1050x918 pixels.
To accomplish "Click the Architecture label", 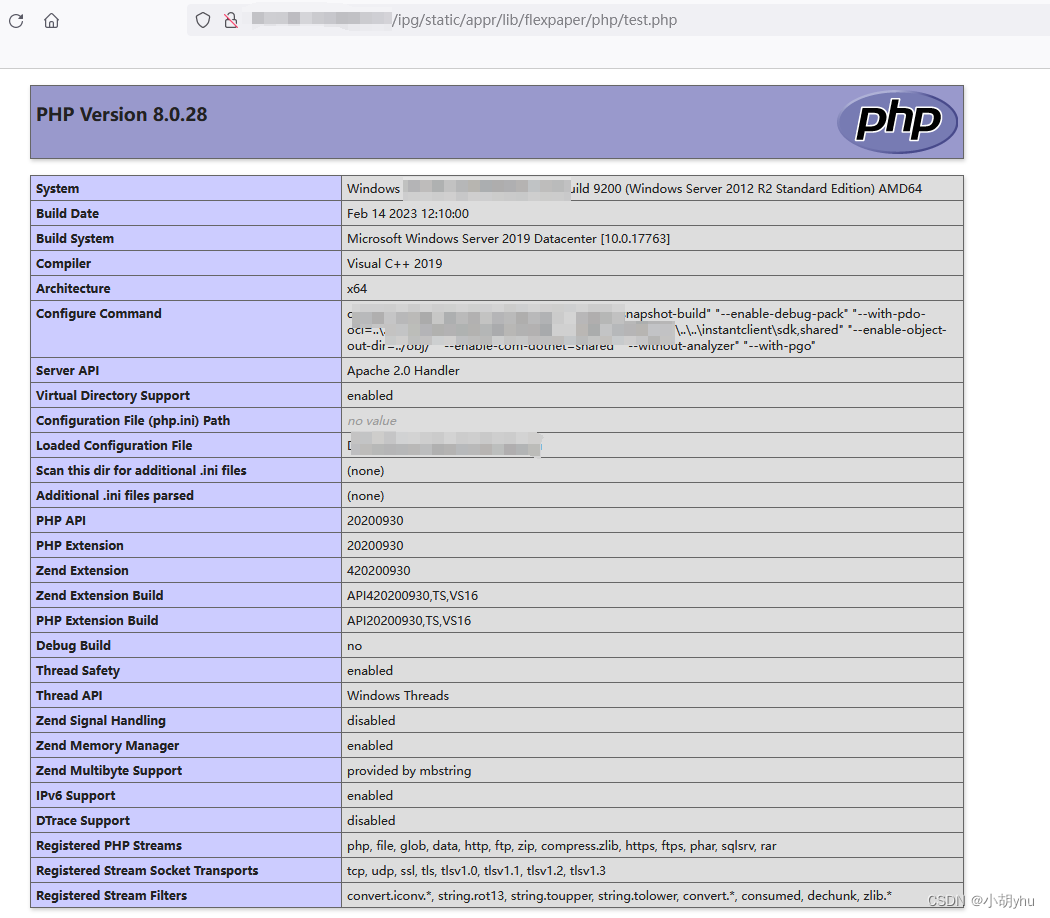I will tap(73, 289).
